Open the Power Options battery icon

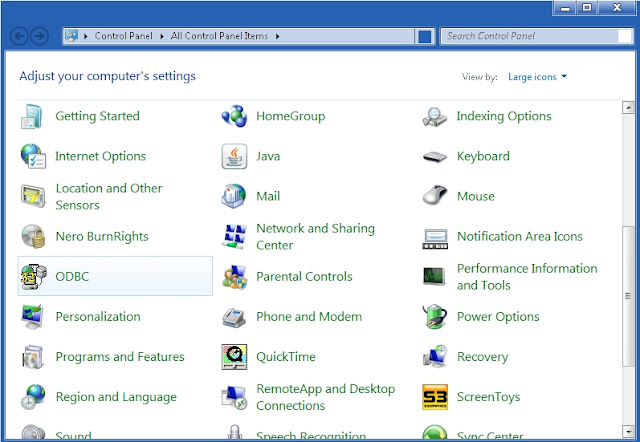(x=435, y=316)
